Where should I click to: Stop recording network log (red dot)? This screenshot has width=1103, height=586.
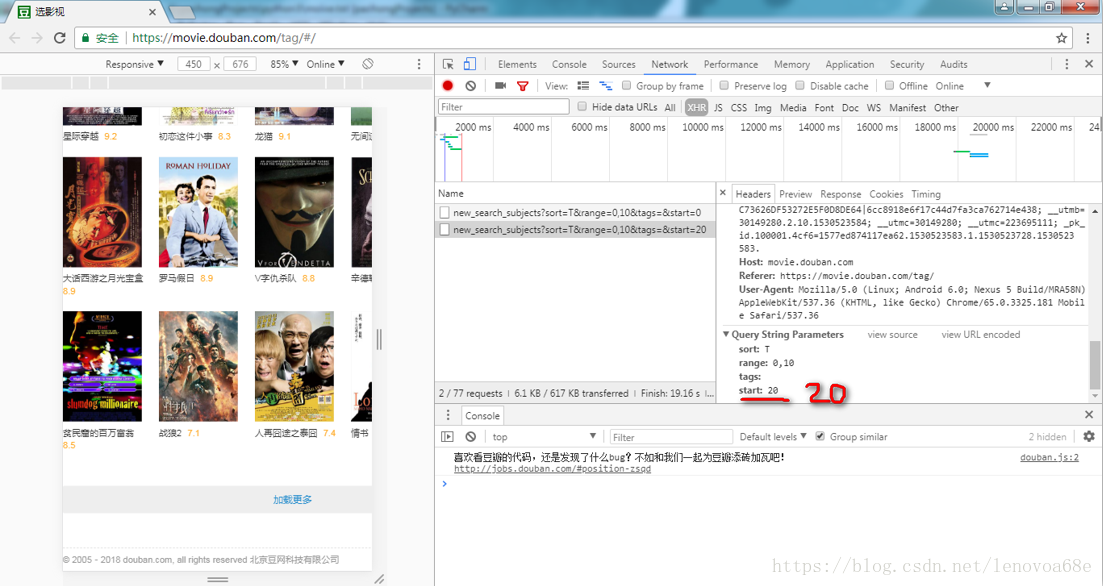[x=447, y=86]
